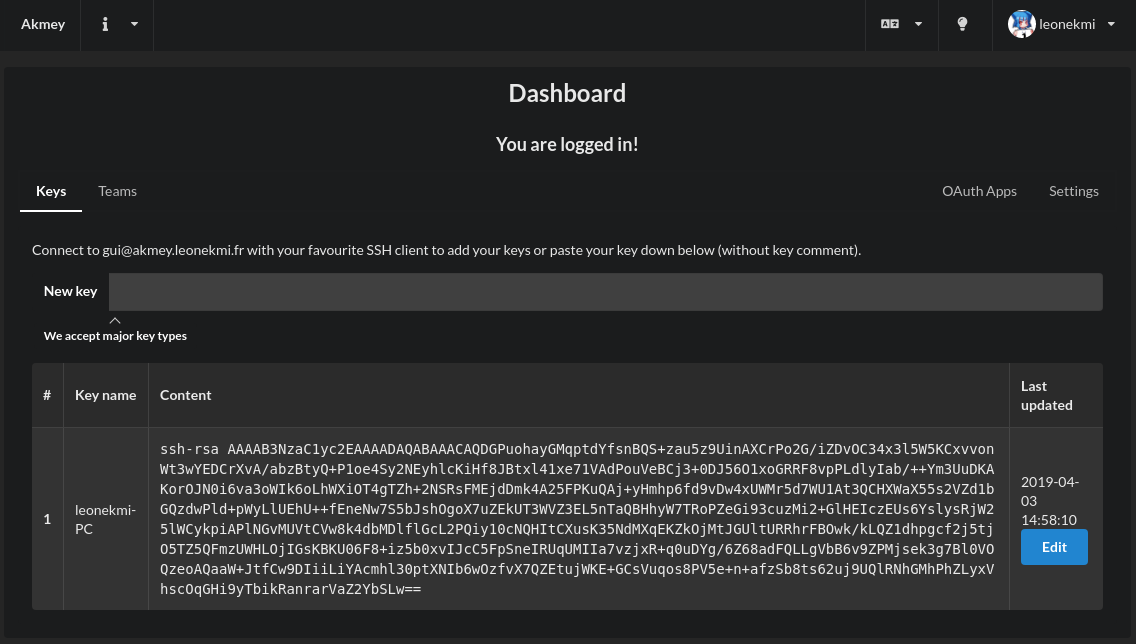Viewport: 1136px width, 644px height.
Task: Focus the New key input field
Action: (x=606, y=292)
